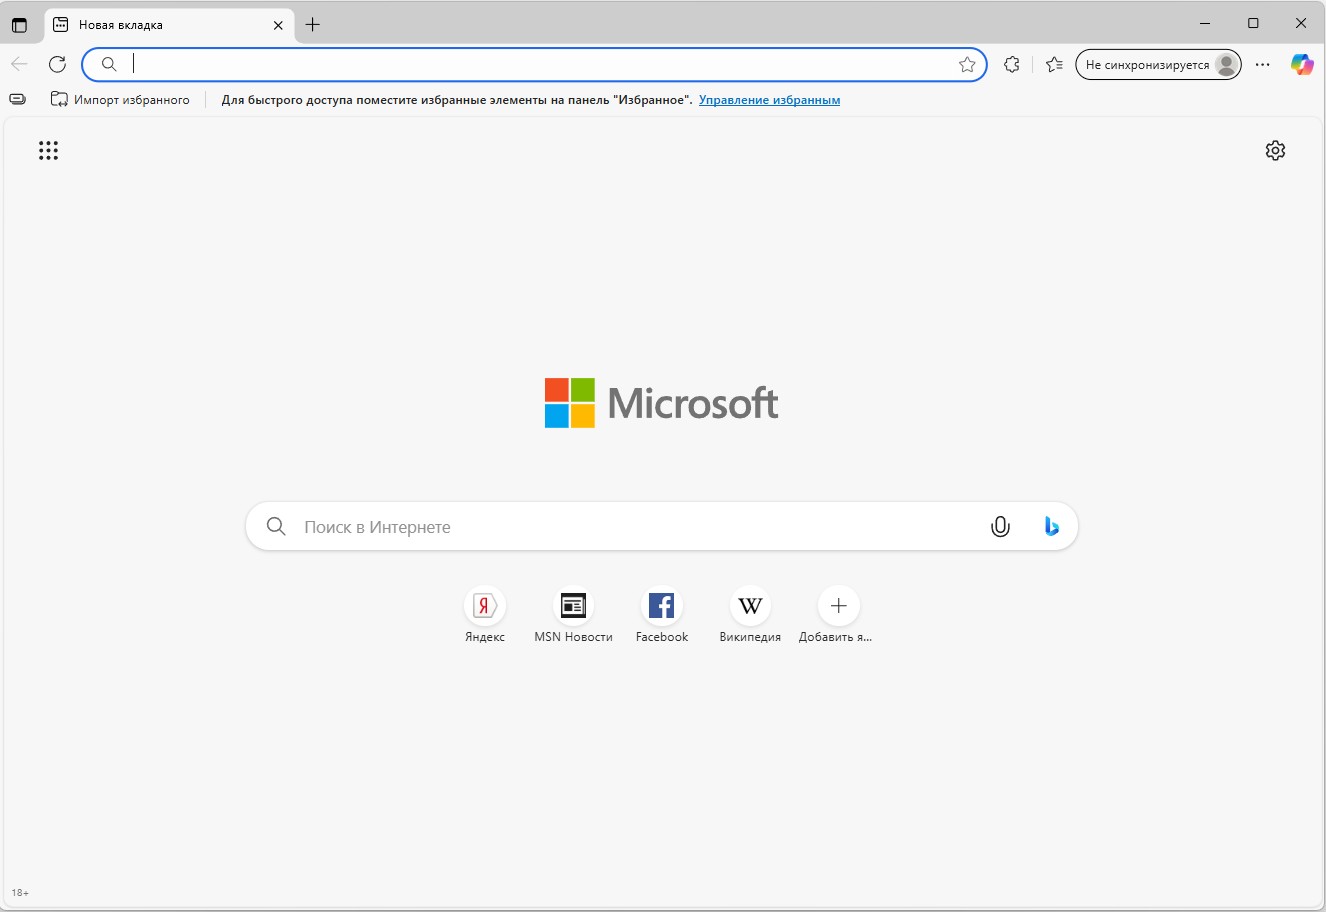
Task: Click the Refresh page button
Action: pyautogui.click(x=58, y=65)
